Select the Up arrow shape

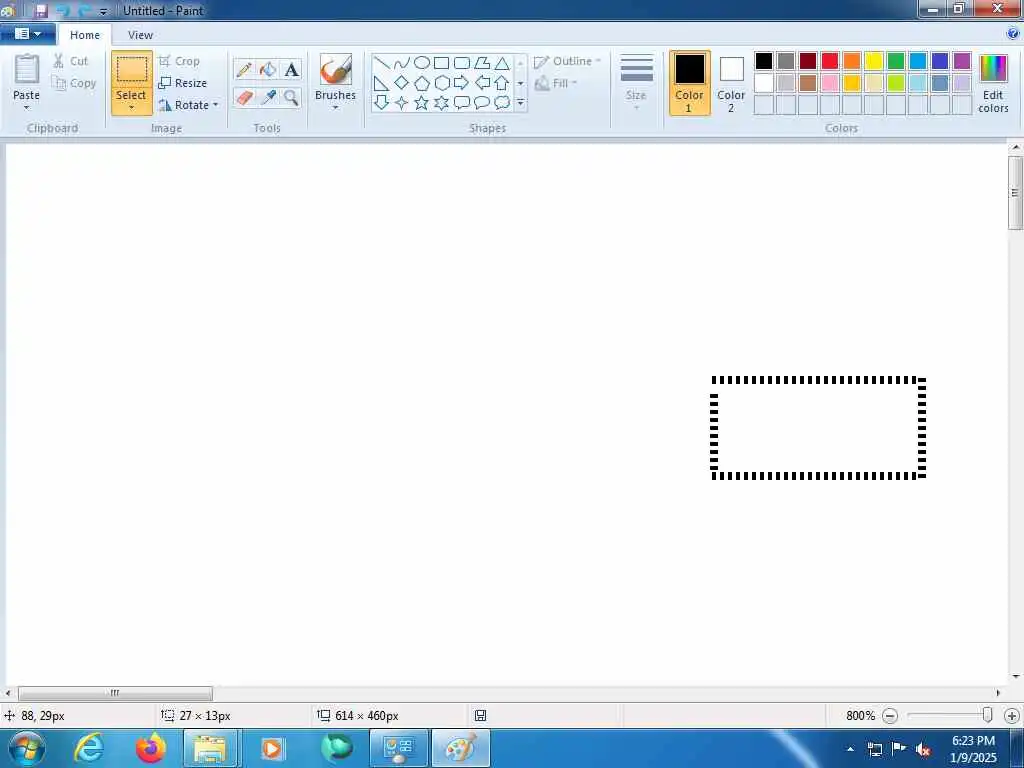click(x=502, y=83)
